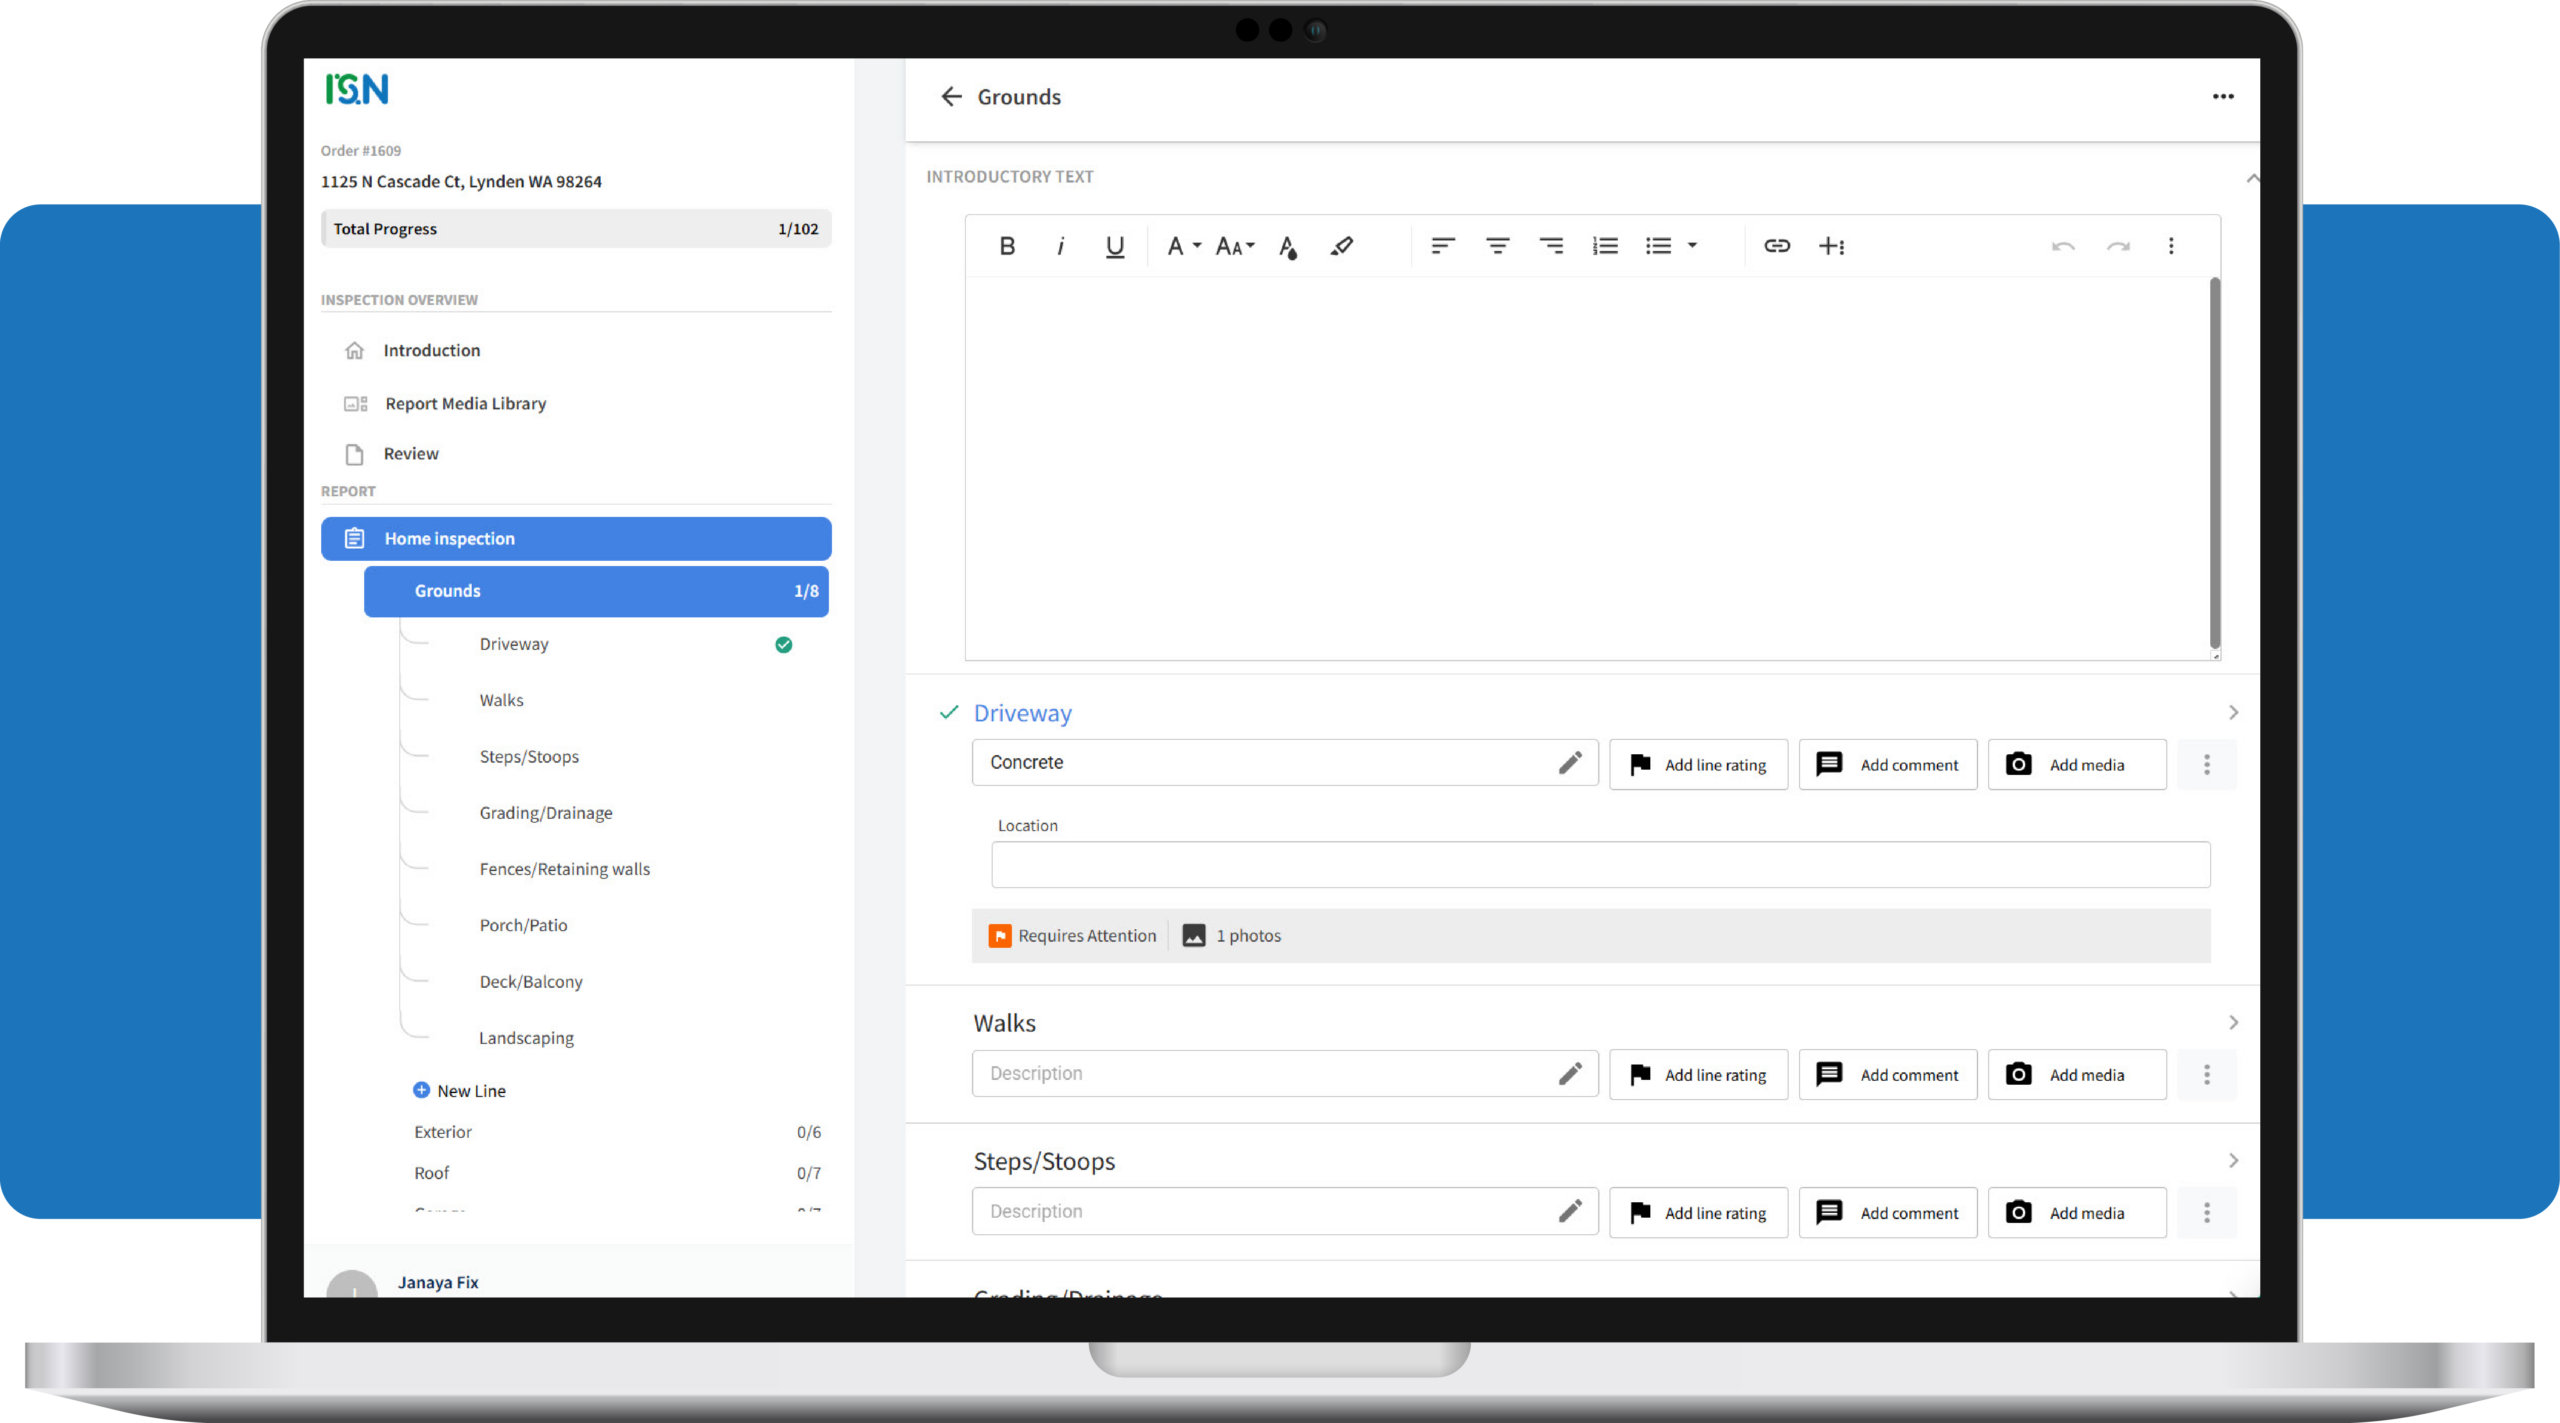Toggle bold formatting in the editor toolbar
Image resolution: width=2560 pixels, height=1423 pixels.
coord(1007,246)
